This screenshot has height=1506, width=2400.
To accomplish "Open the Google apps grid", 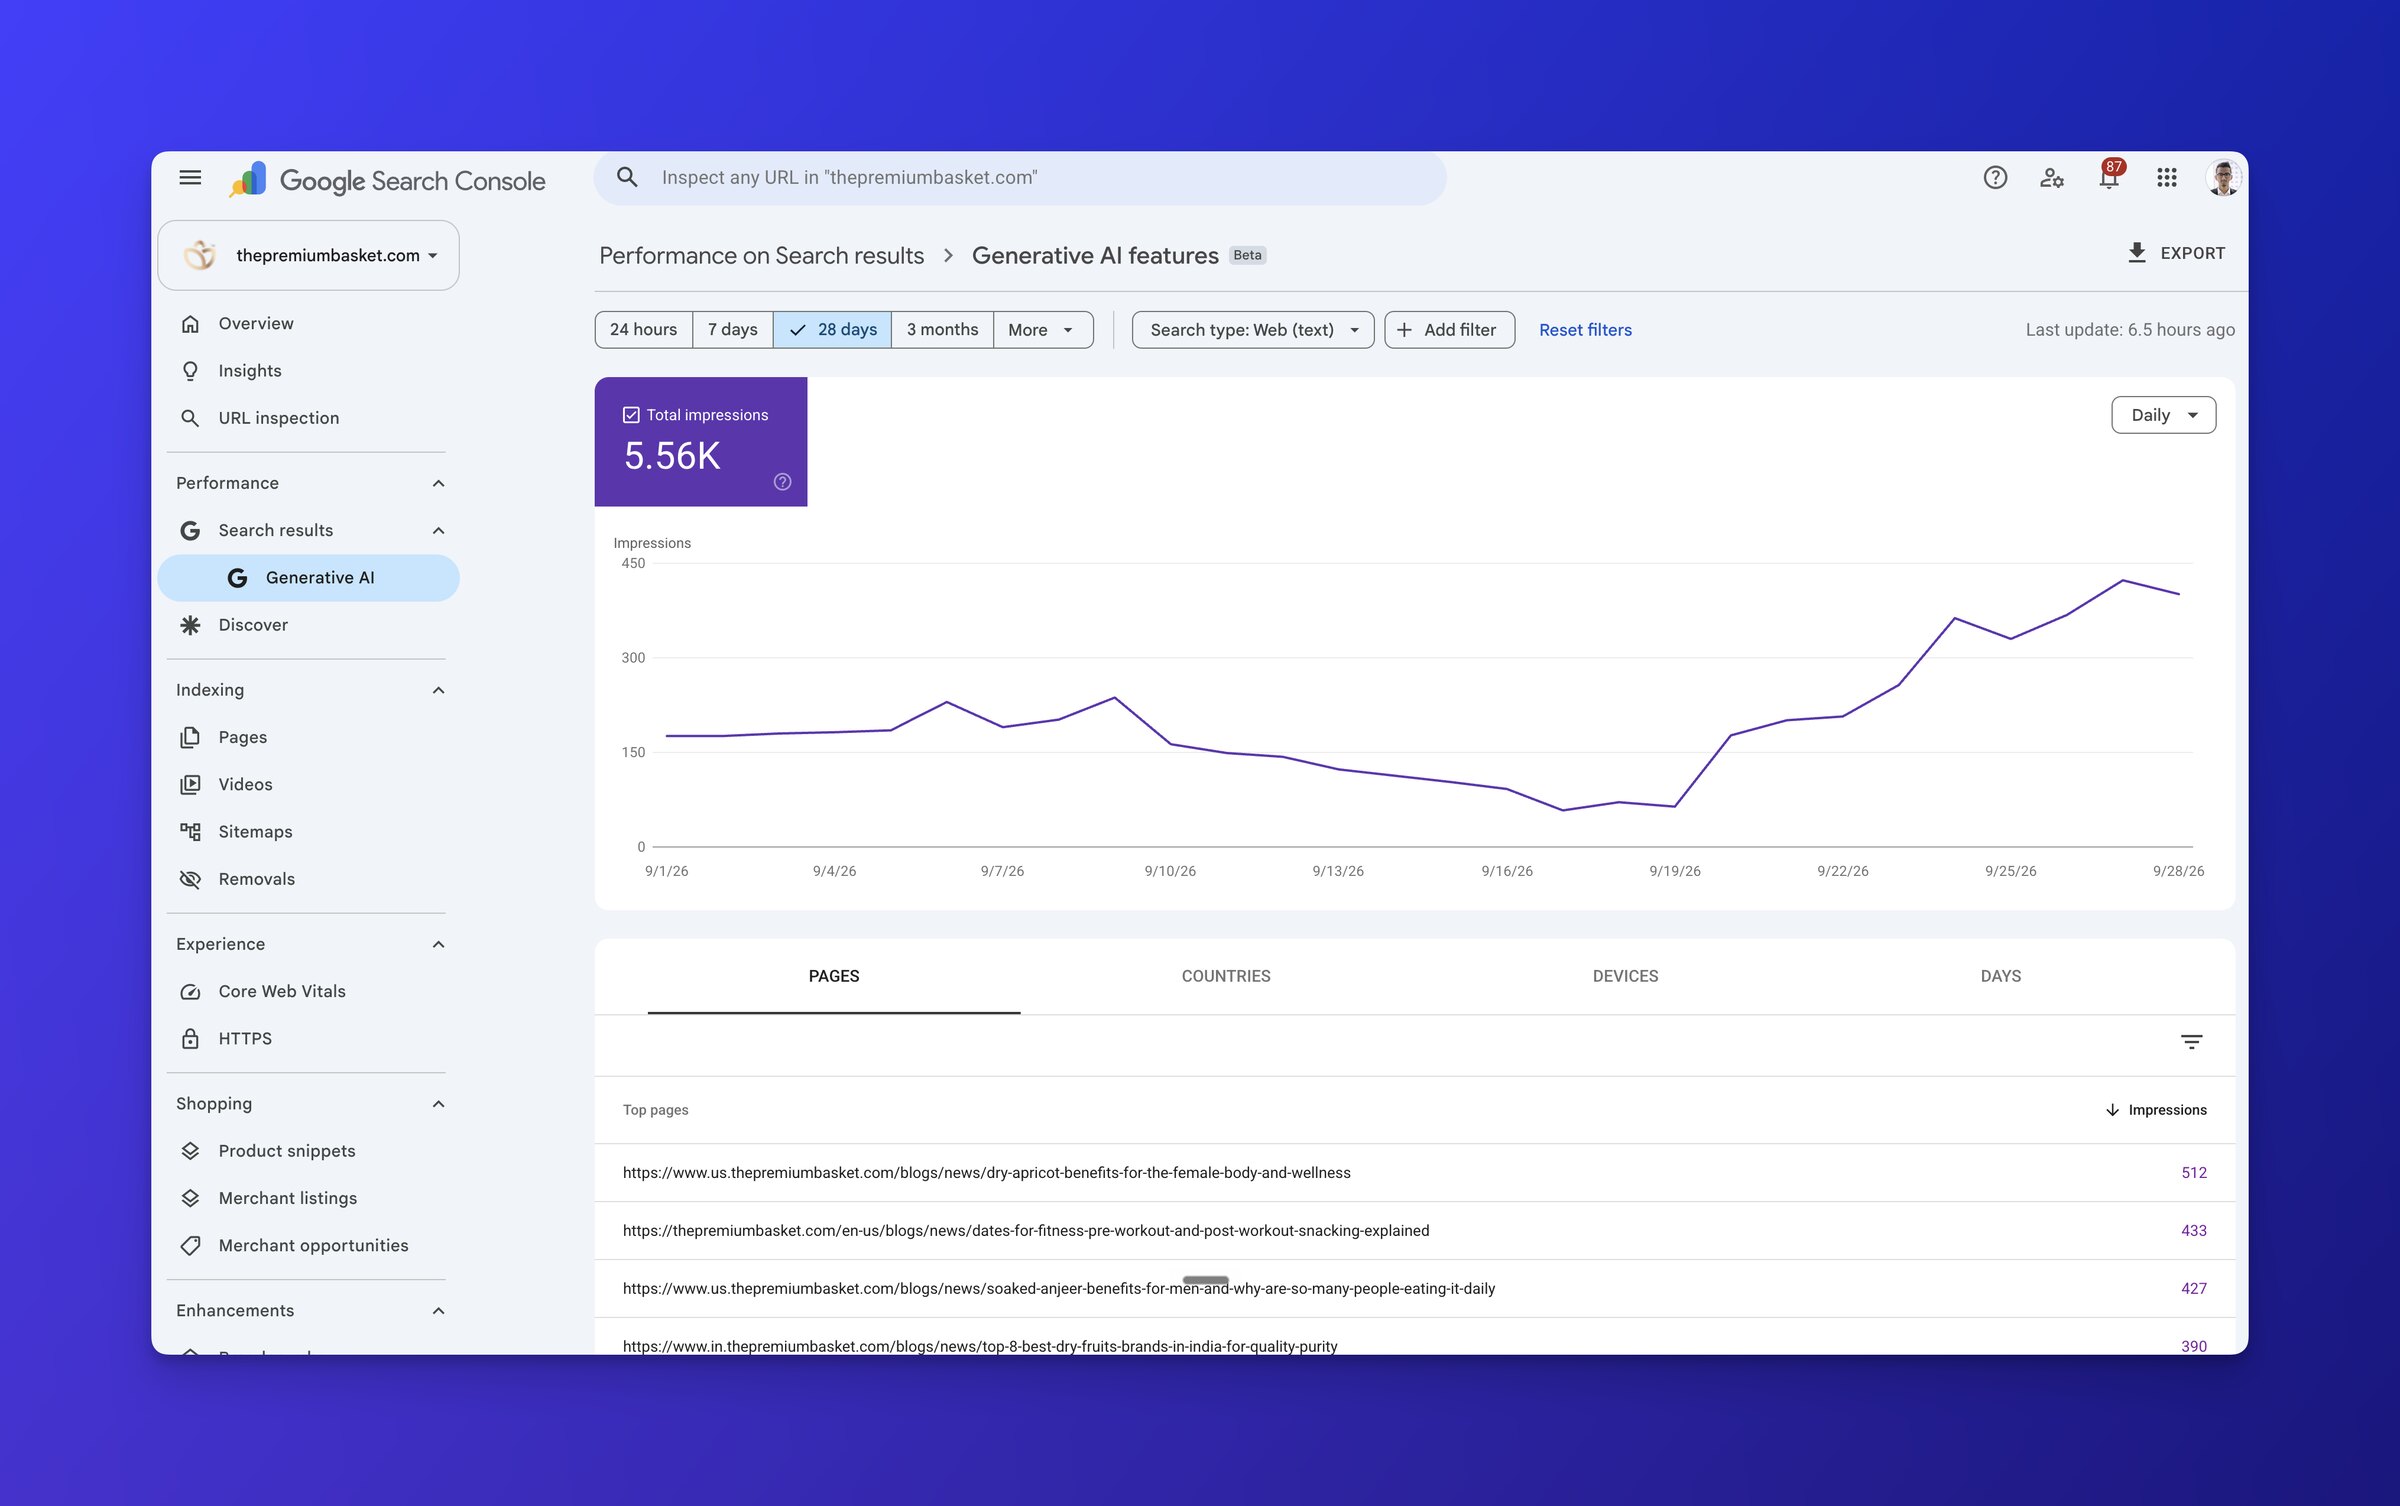I will point(2167,178).
